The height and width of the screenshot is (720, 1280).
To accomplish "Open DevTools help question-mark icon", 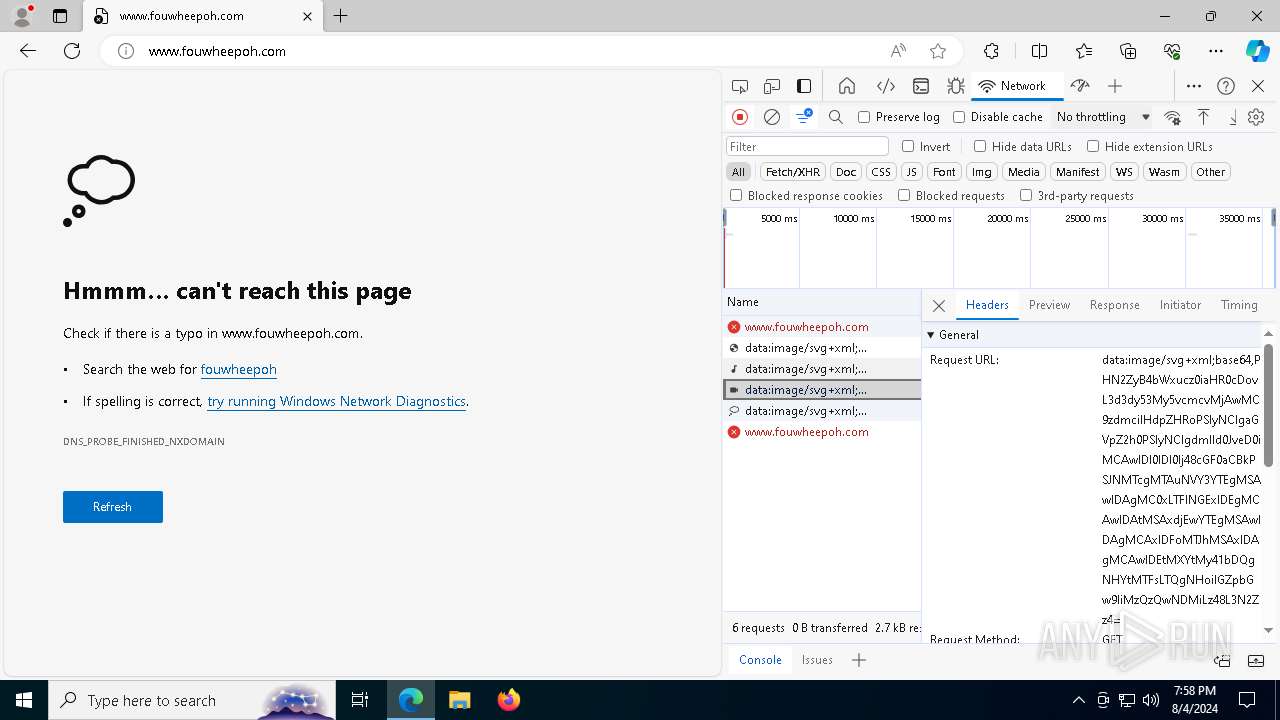I will coord(1226,86).
